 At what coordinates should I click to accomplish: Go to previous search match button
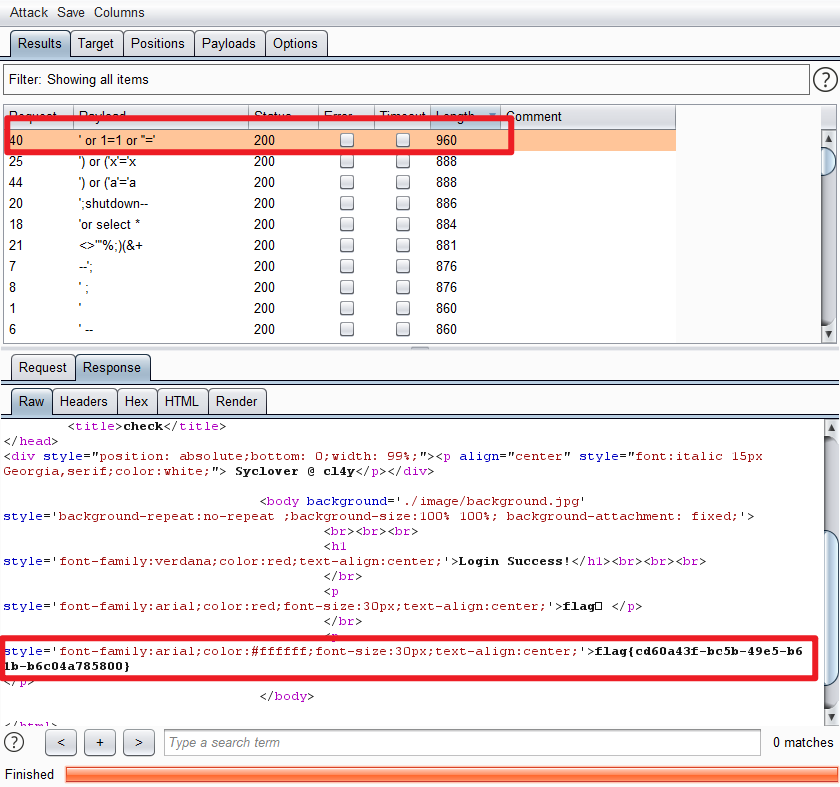[x=61, y=743]
